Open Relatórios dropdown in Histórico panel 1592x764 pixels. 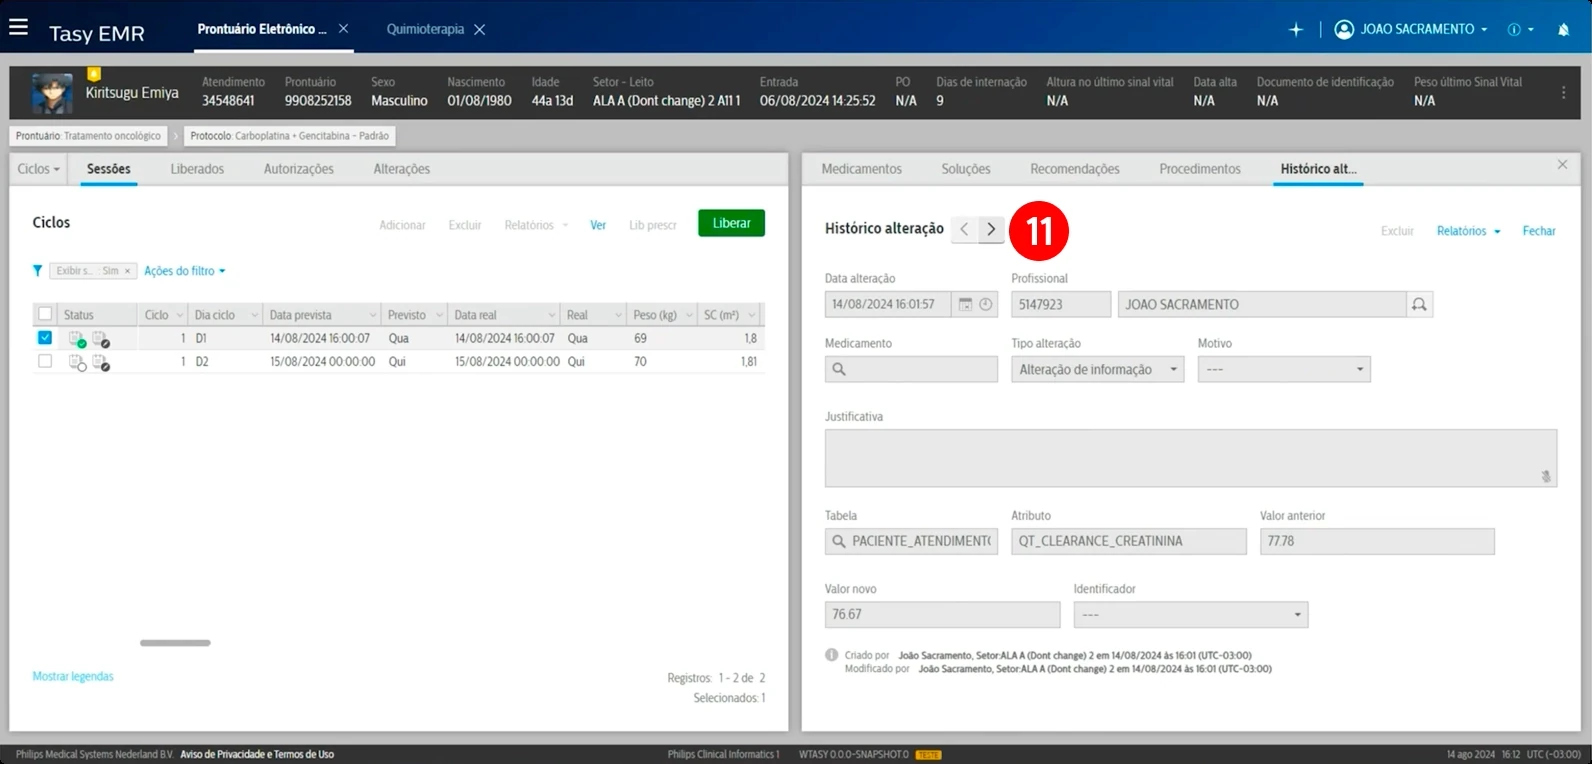click(x=1468, y=231)
